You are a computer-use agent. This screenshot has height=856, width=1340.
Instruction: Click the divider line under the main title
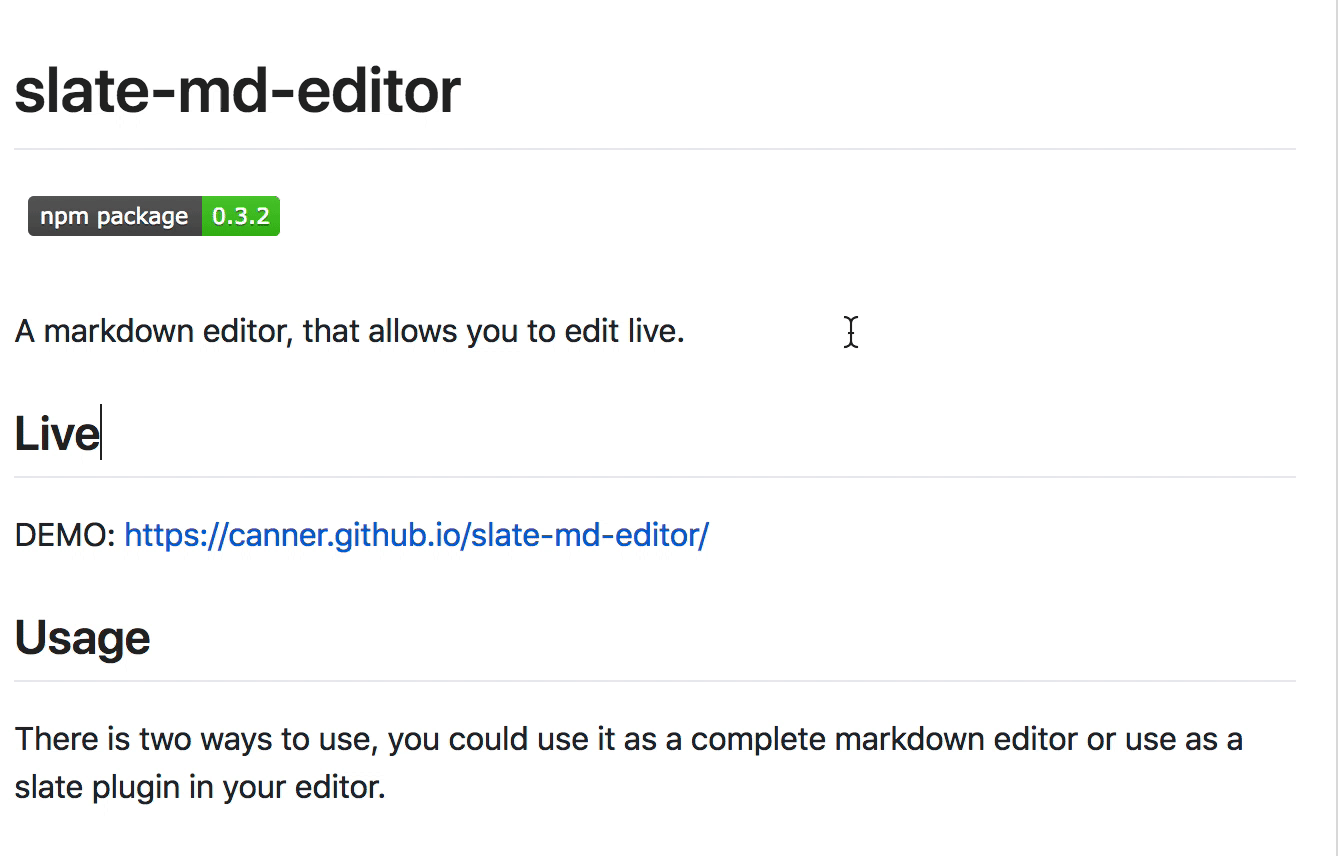point(655,149)
